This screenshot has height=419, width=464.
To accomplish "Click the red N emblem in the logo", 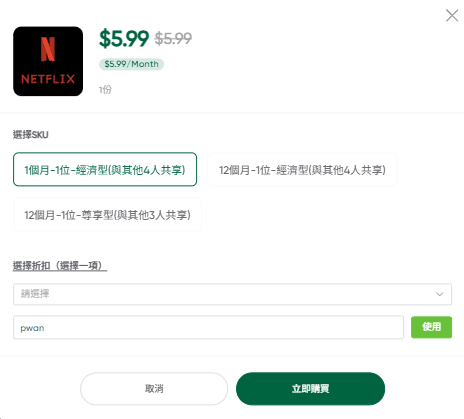I will coord(48,49).
